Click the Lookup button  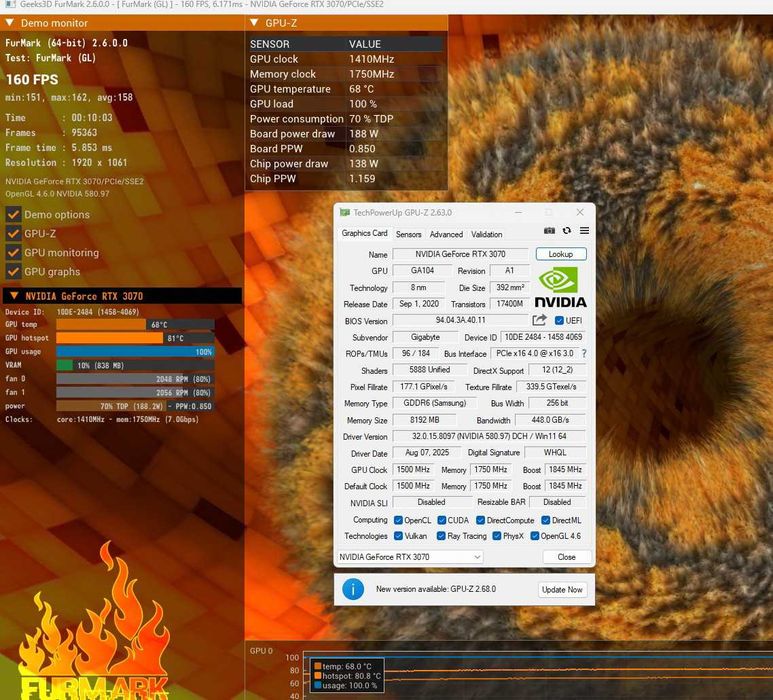tap(561, 254)
